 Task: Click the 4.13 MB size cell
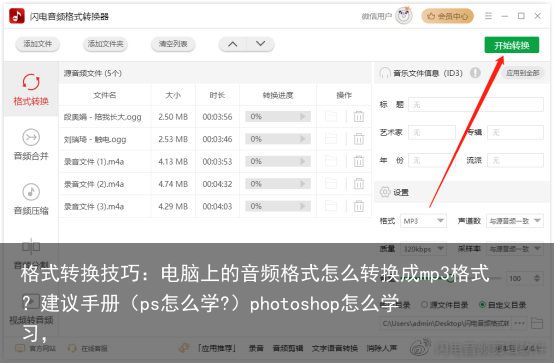pyautogui.click(x=173, y=162)
